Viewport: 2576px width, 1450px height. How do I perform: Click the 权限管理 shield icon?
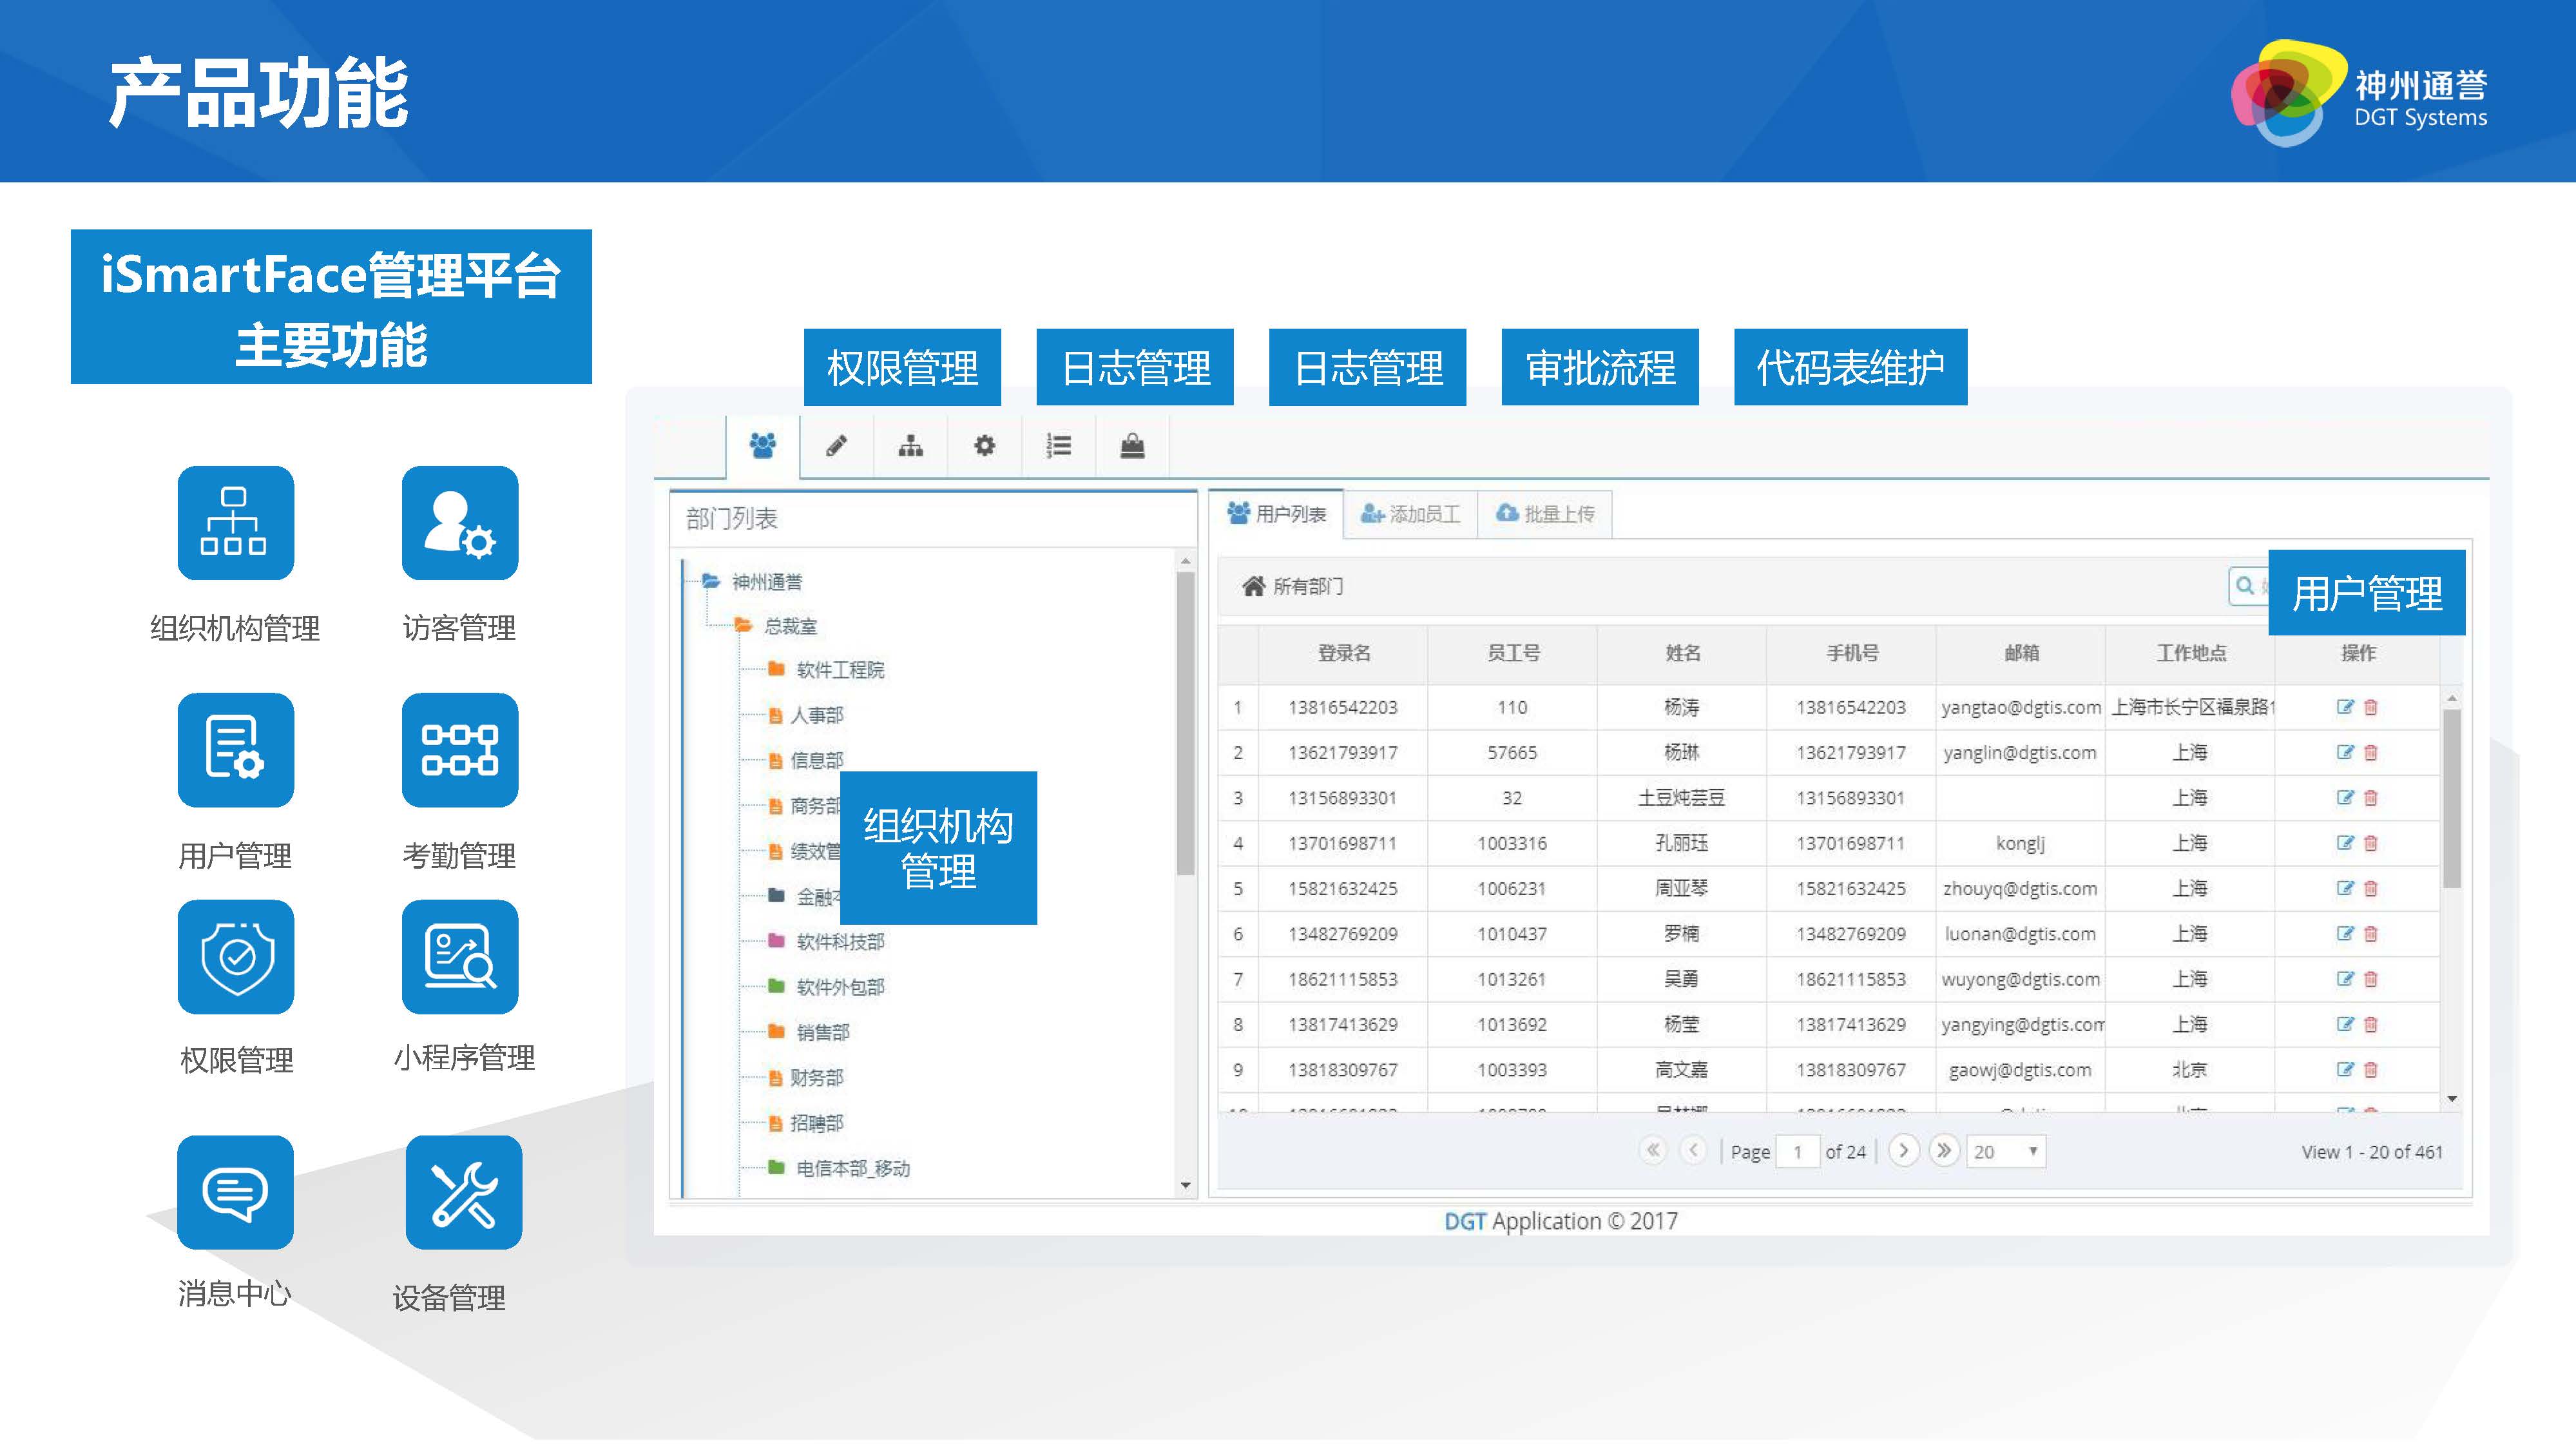point(235,957)
